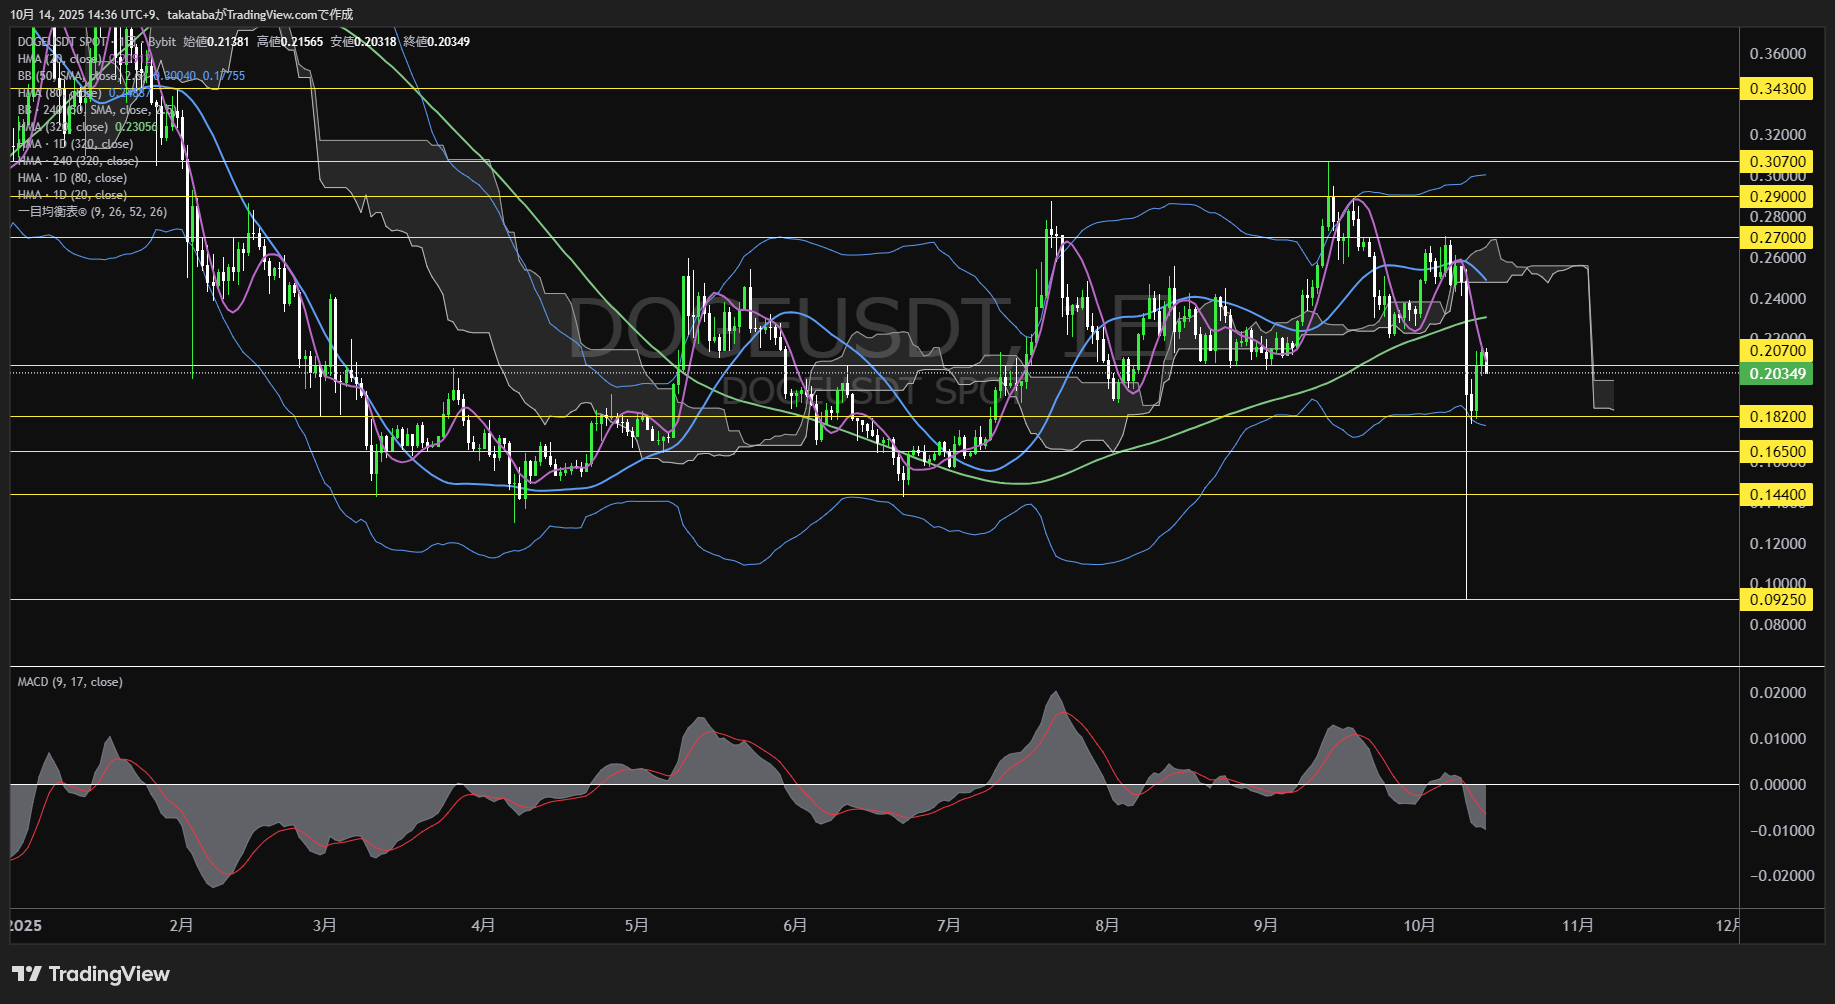The width and height of the screenshot is (1835, 1004).
Task: Click the 2月 label on time axis
Action: (x=181, y=925)
